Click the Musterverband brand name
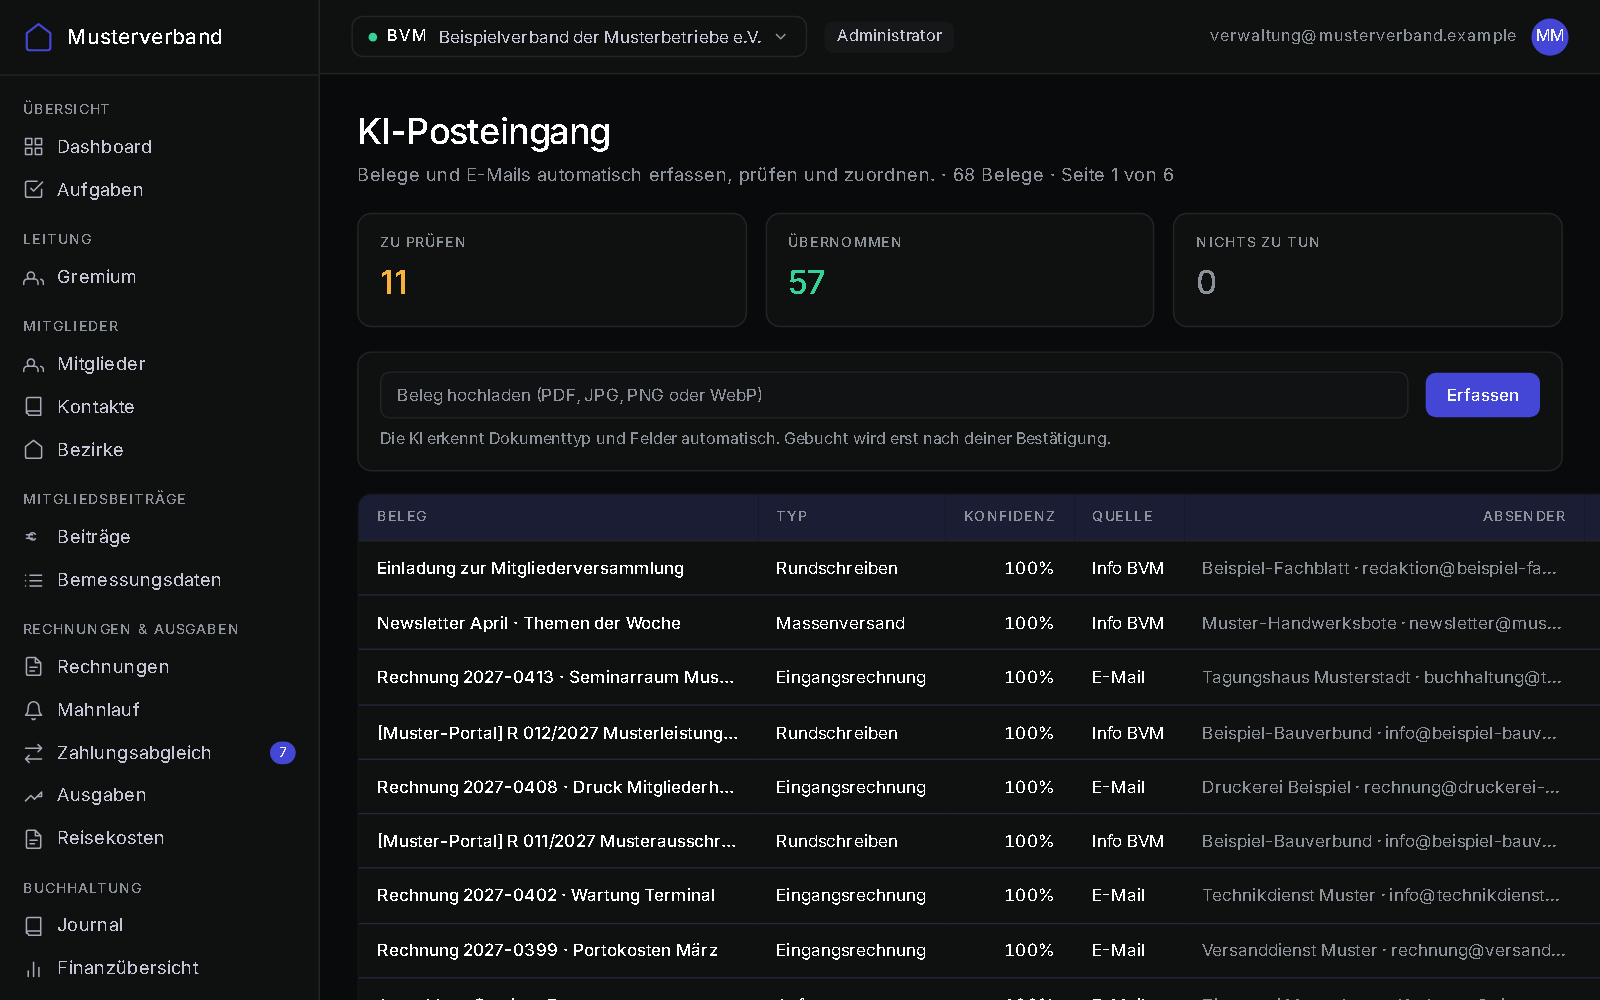The width and height of the screenshot is (1600, 1000). [145, 37]
